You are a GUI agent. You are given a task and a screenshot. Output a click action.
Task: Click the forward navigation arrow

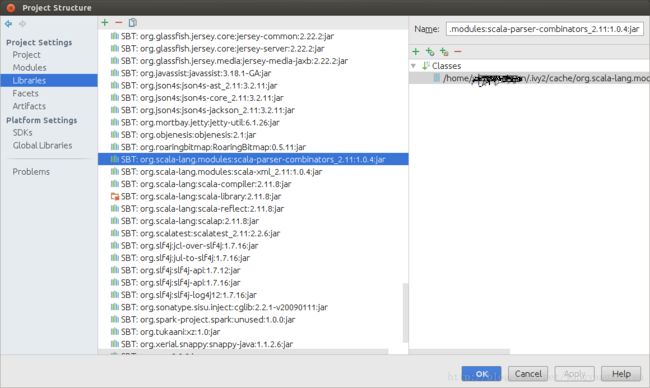(22, 24)
